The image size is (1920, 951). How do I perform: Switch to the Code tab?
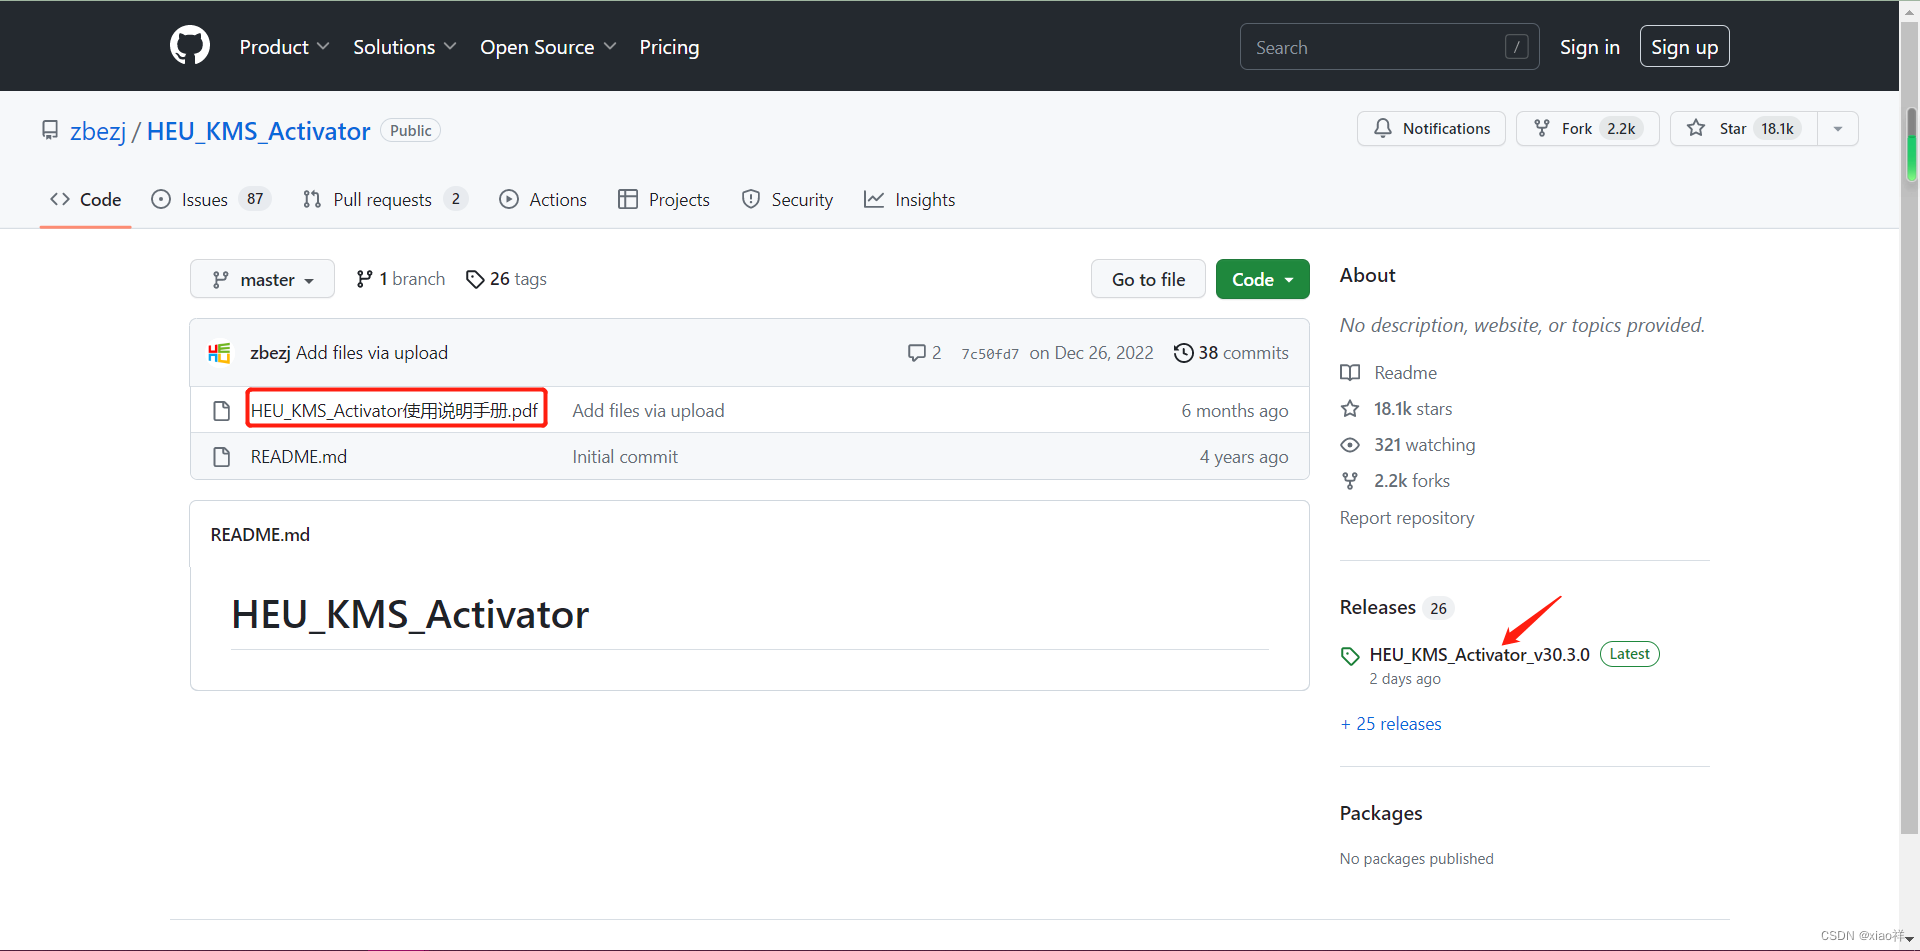(x=86, y=200)
